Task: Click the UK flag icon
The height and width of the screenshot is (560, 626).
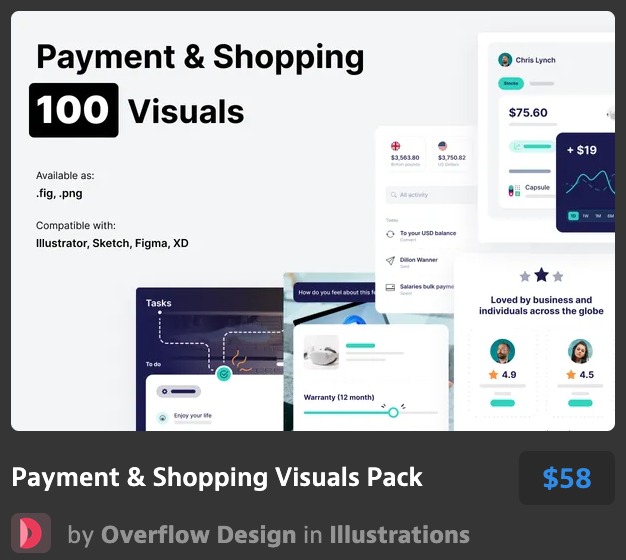Action: click(396, 145)
